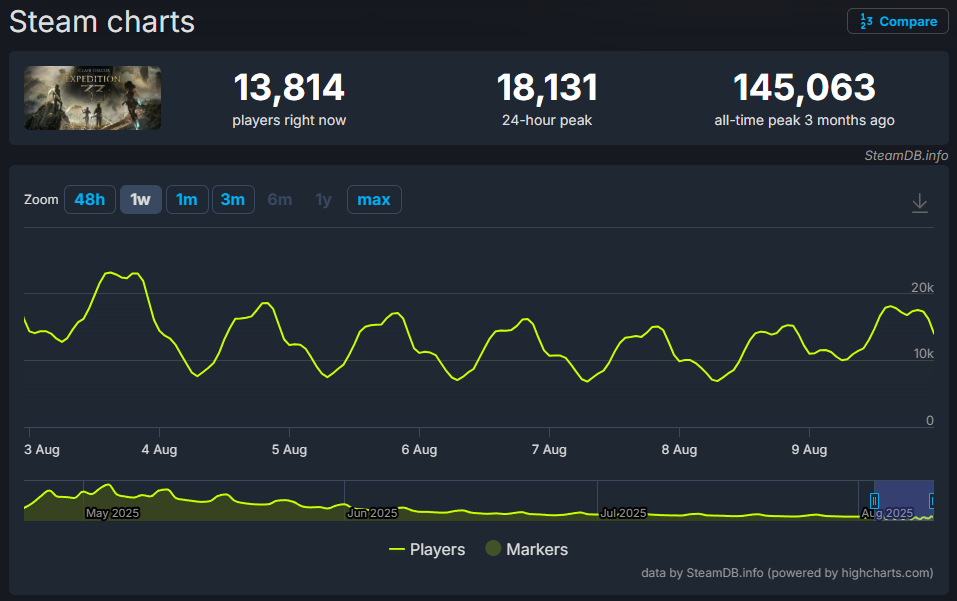The image size is (957, 601).
Task: Toggle the Players series in legend
Action: (x=427, y=549)
